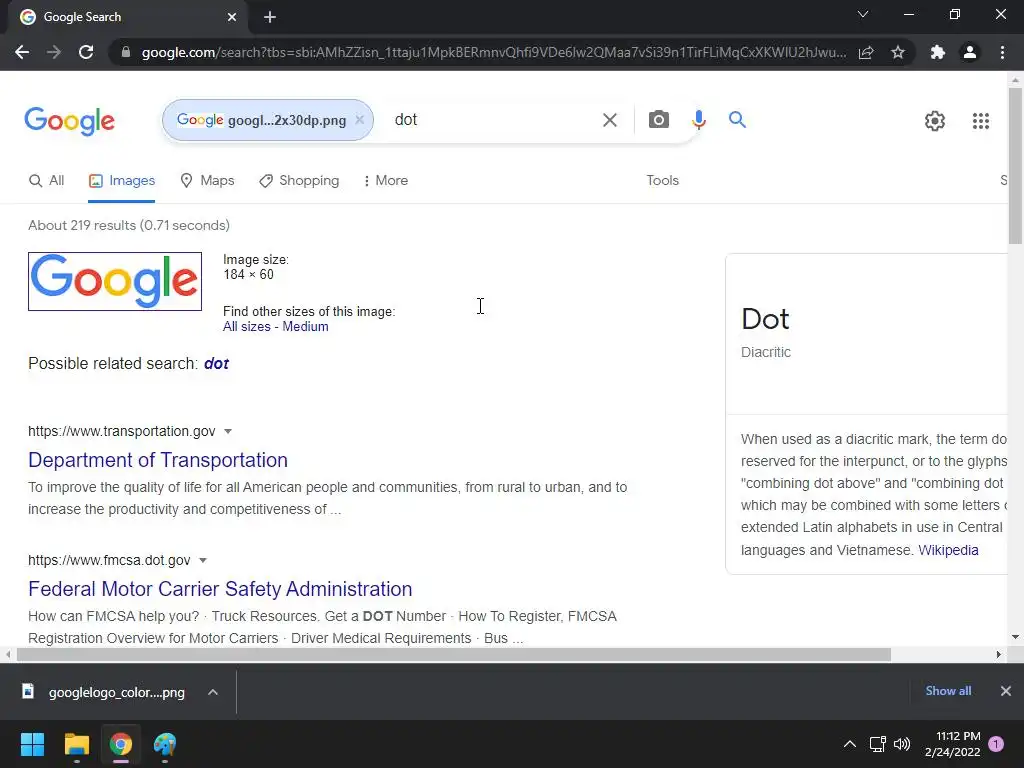
Task: Share this page via the share icon
Action: point(866,52)
